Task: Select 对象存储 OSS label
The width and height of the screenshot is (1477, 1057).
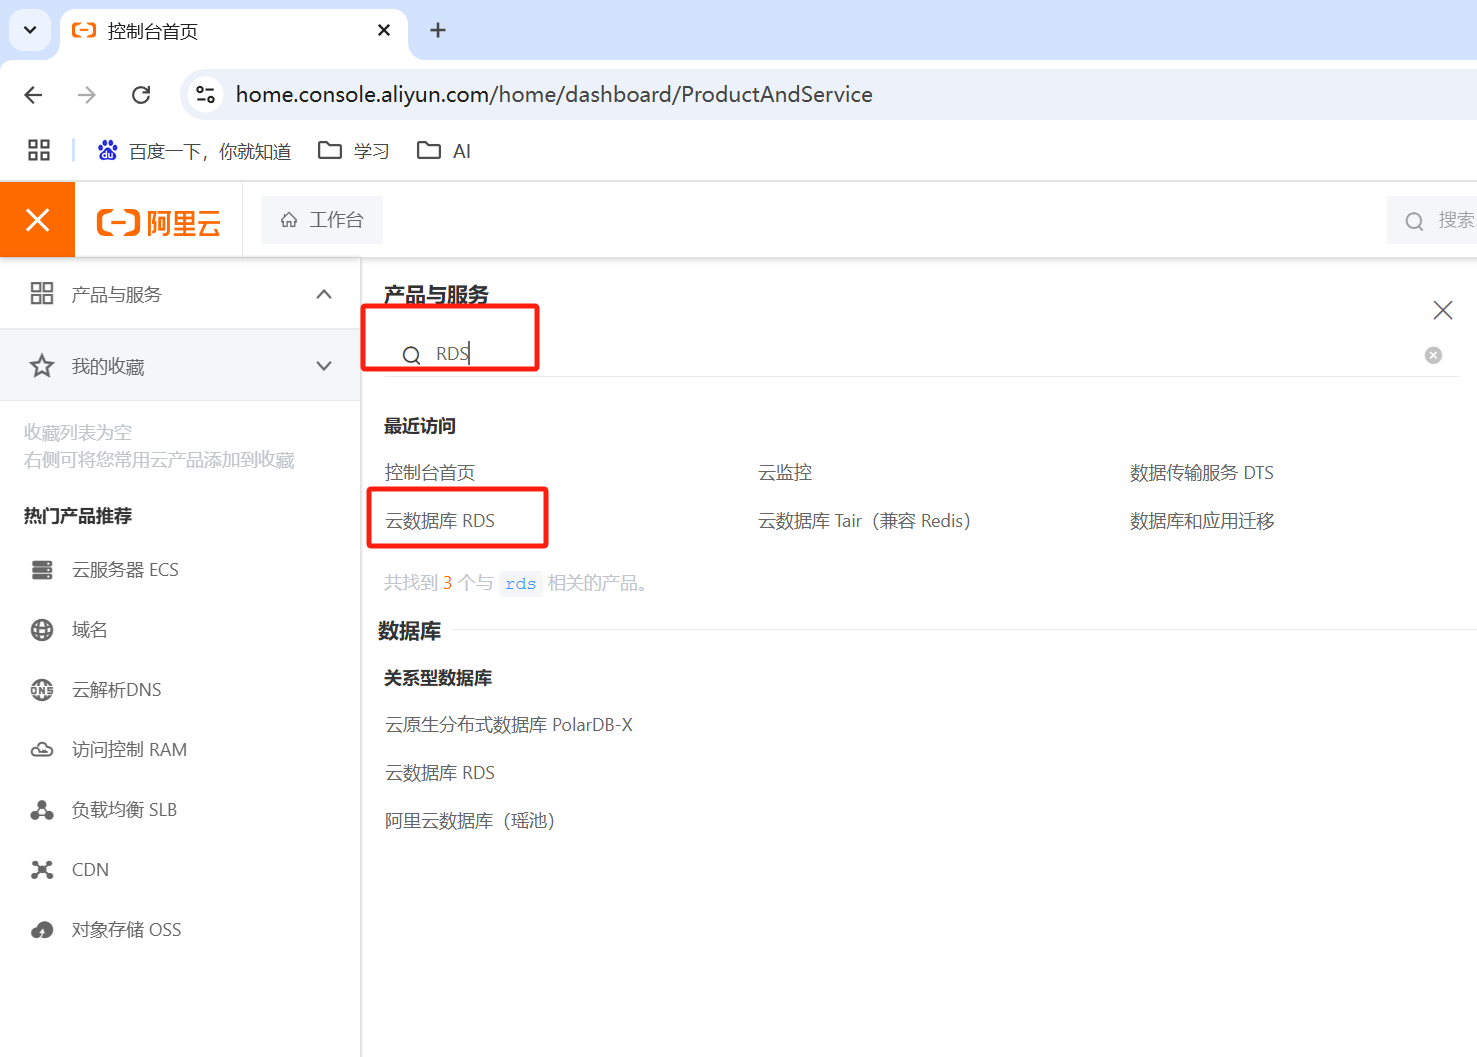Action: click(x=127, y=930)
